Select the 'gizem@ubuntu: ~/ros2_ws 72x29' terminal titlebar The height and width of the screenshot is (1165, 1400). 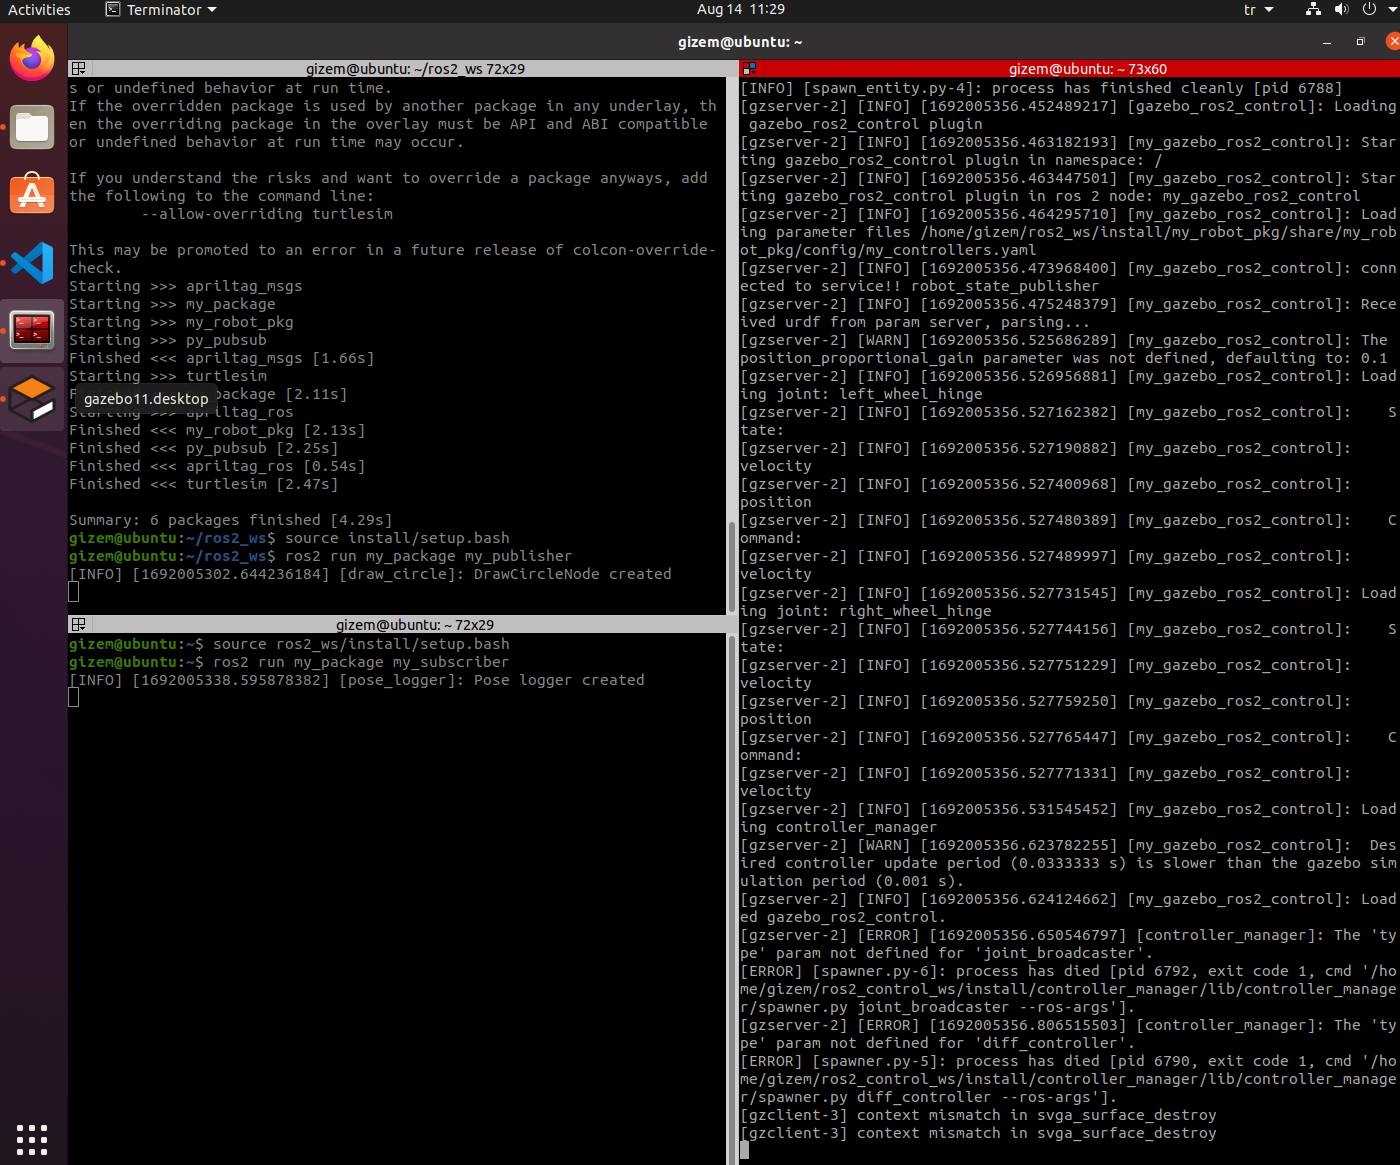[x=415, y=69]
